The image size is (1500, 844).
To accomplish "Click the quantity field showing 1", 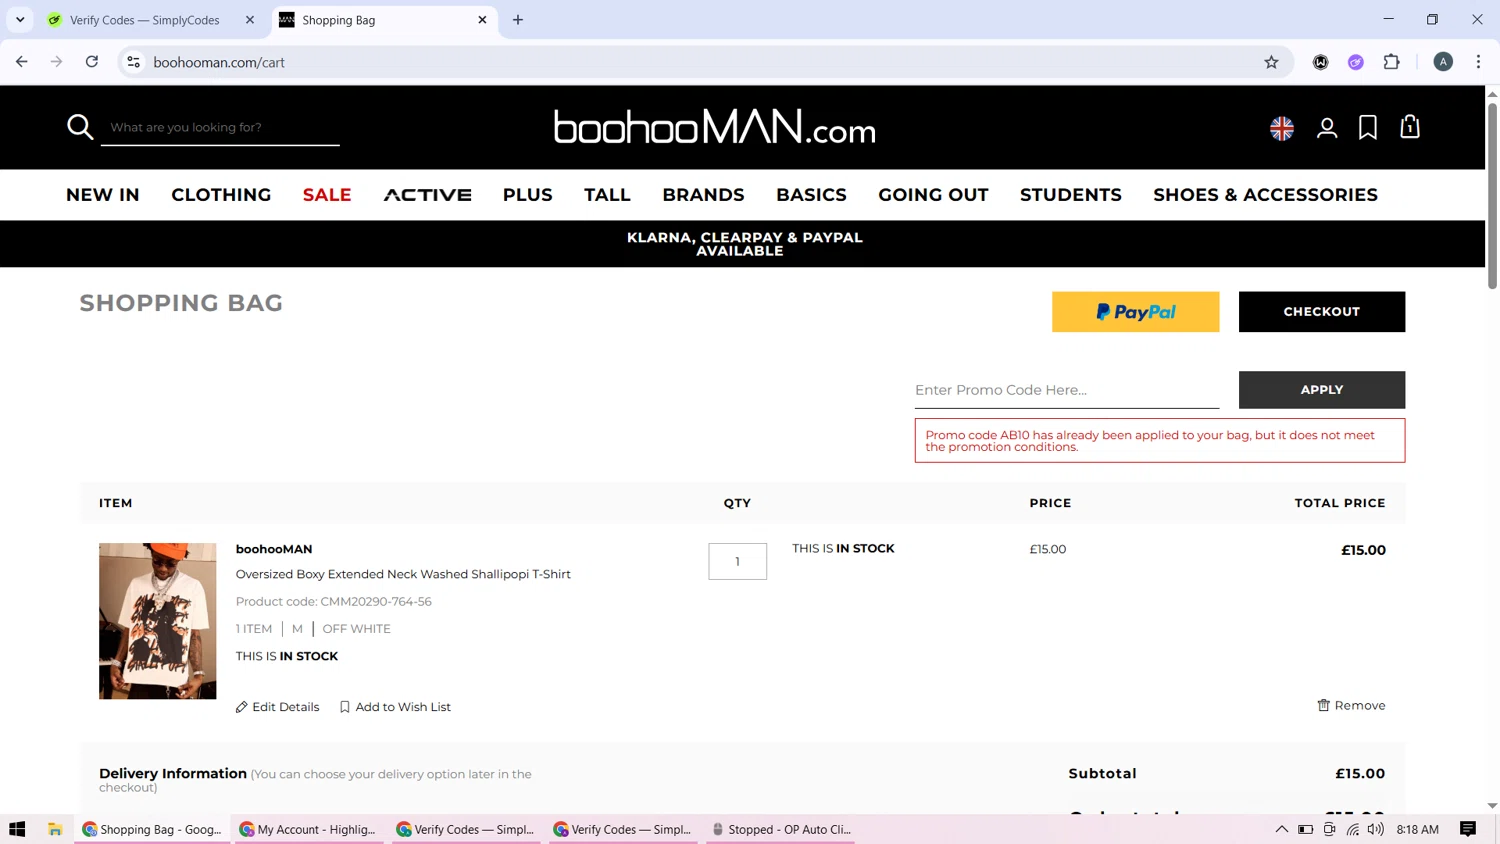I will click(737, 561).
